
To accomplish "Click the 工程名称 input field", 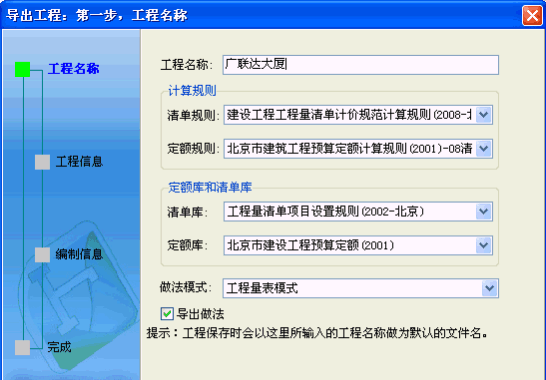I will 360,65.
